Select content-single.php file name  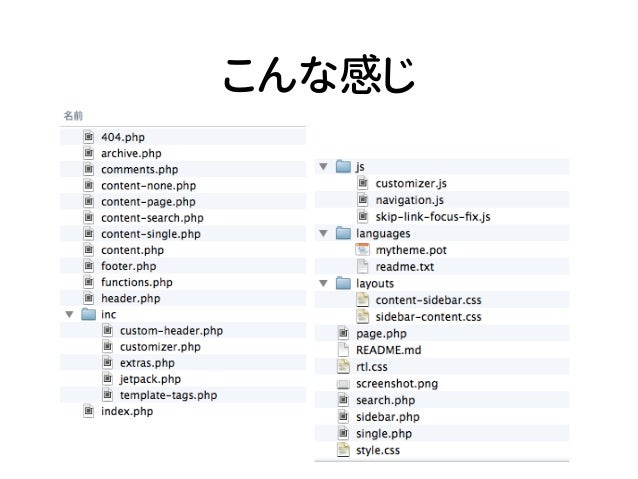coord(151,234)
